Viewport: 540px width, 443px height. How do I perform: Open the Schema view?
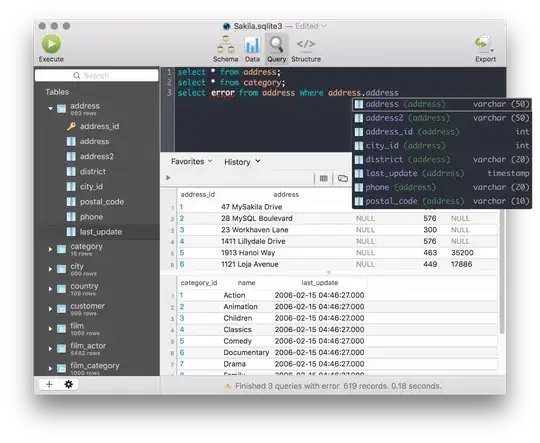[x=226, y=49]
